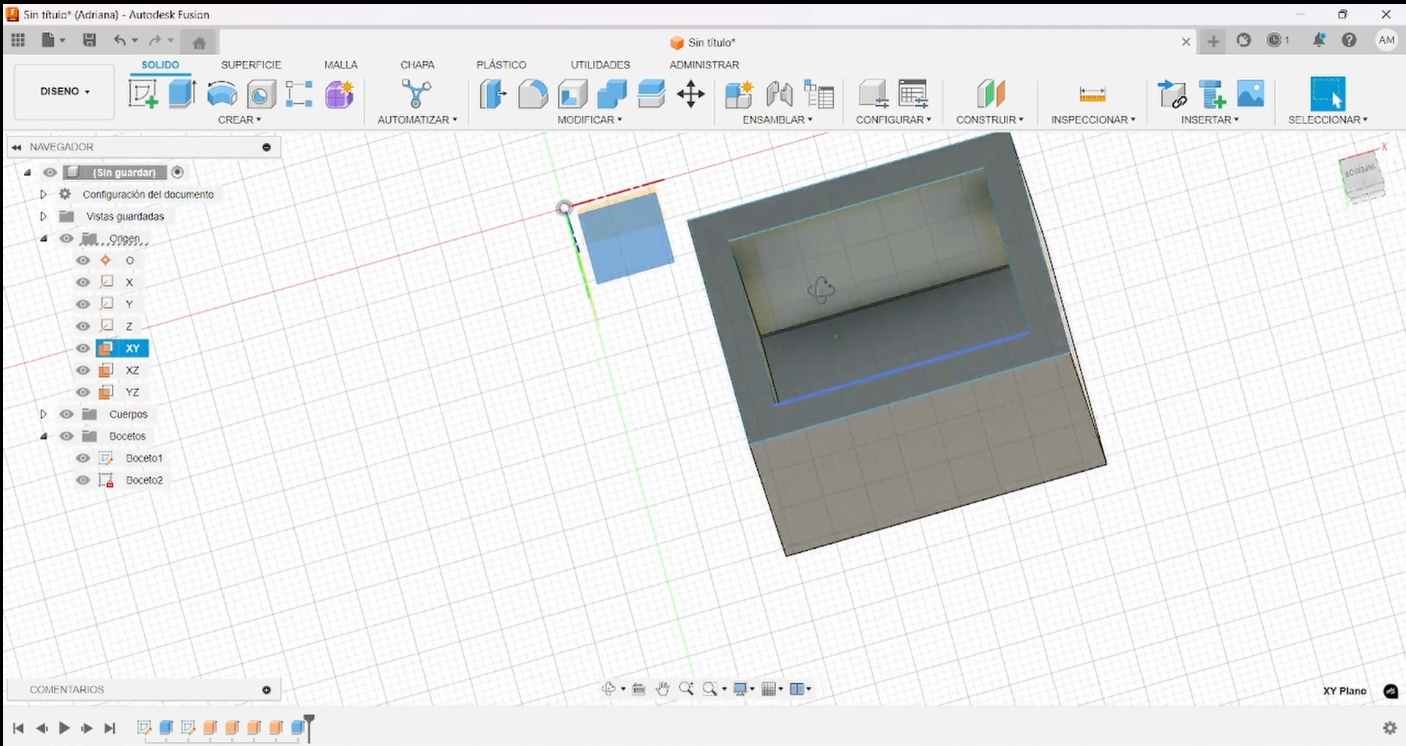This screenshot has height=746, width=1406.
Task: Toggle visibility of Cuerpos folder
Action: pos(67,414)
